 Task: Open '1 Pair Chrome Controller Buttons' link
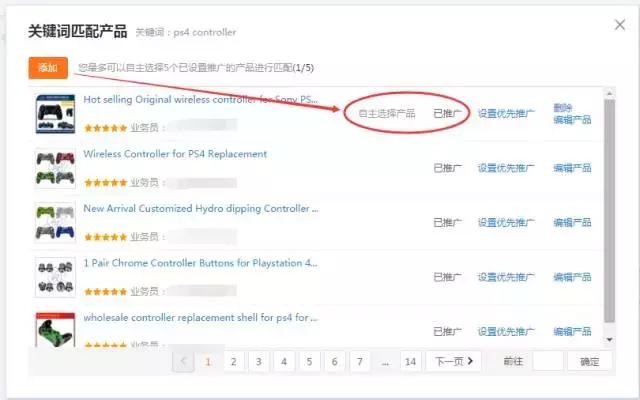(200, 263)
